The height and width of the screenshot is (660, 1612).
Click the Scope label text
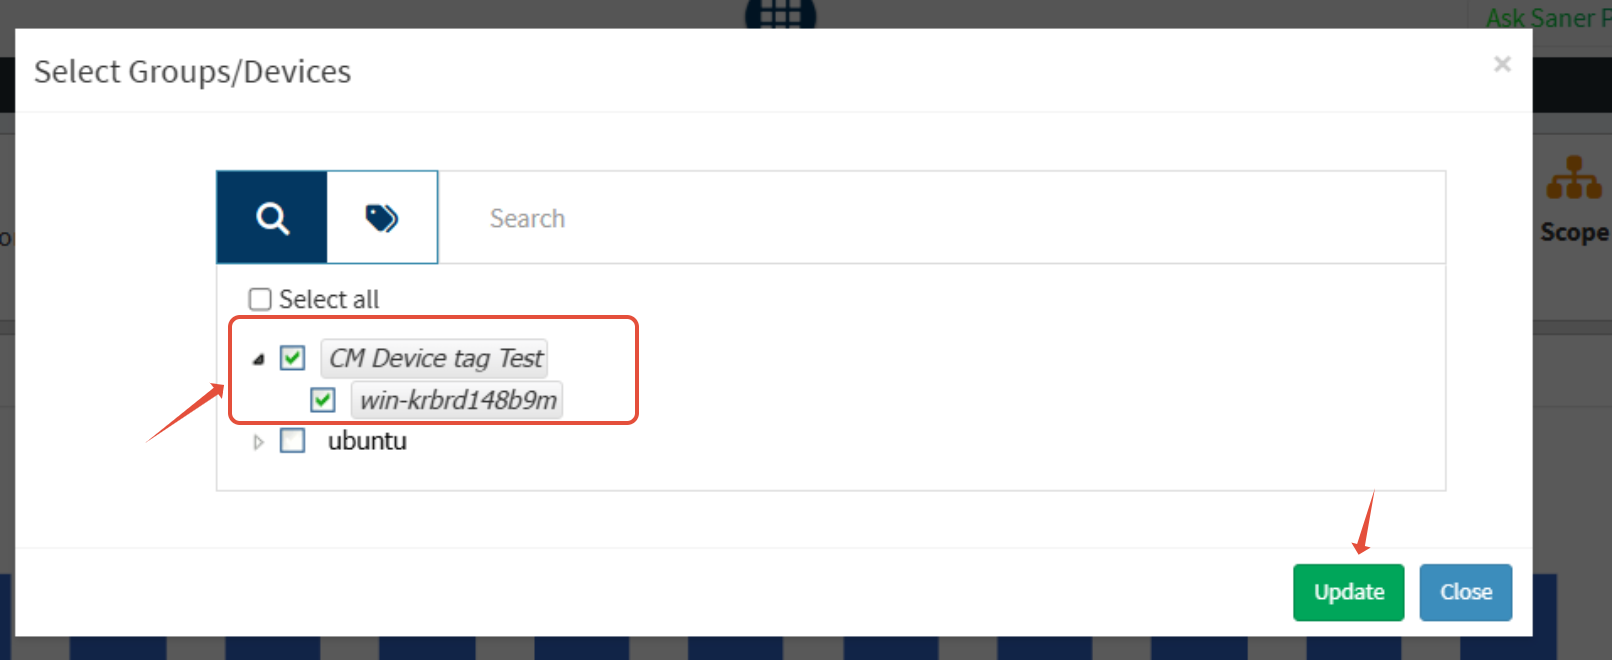1574,232
